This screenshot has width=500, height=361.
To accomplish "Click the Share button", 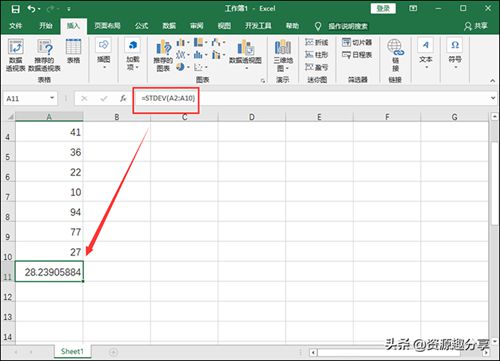I will (476, 26).
